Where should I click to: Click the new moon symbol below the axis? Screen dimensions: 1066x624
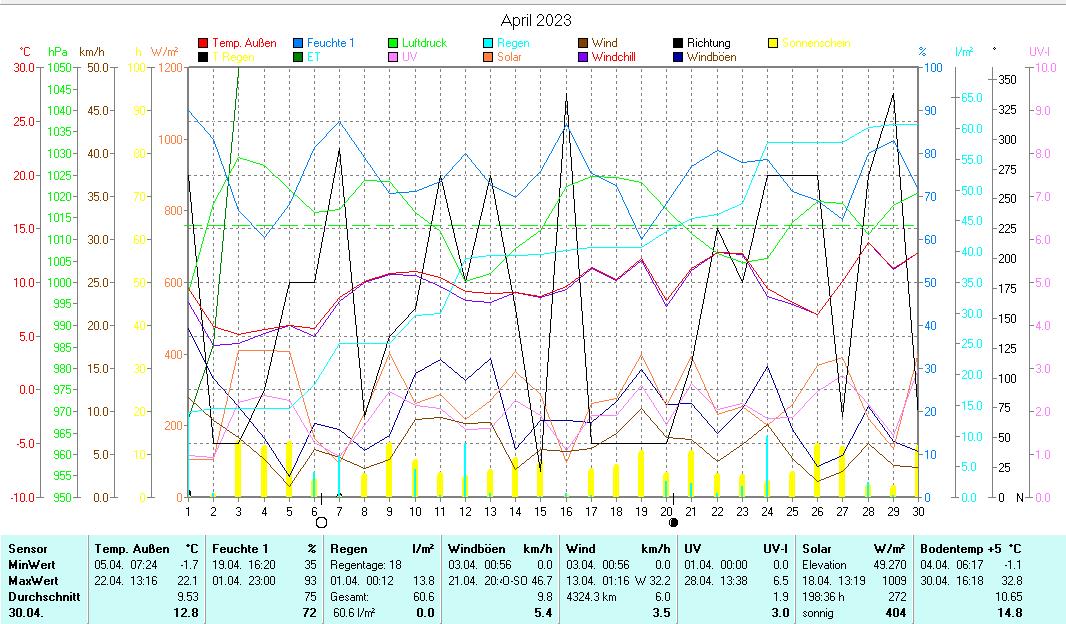pyautogui.click(x=674, y=522)
